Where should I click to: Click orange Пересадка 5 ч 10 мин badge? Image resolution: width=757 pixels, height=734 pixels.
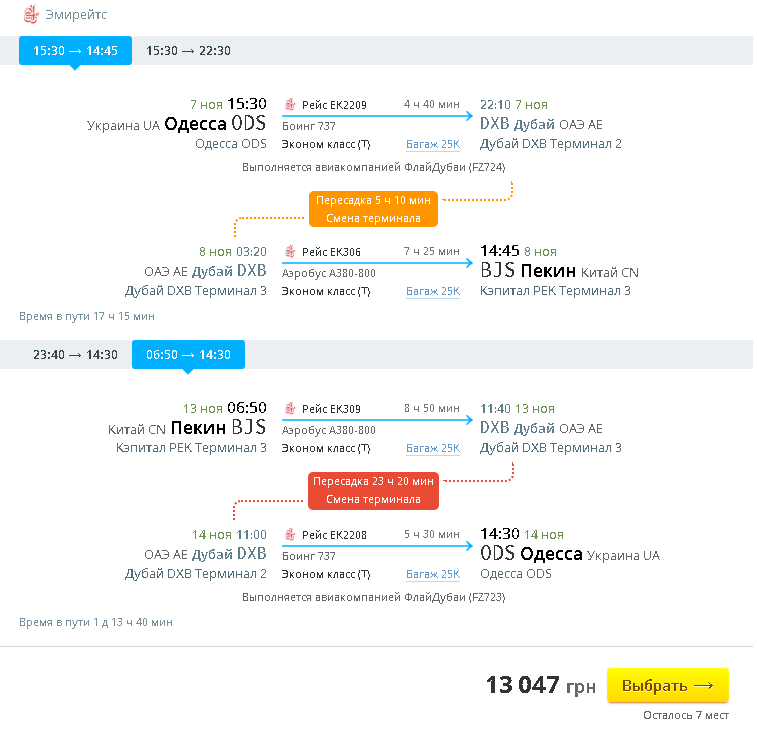[x=374, y=209]
